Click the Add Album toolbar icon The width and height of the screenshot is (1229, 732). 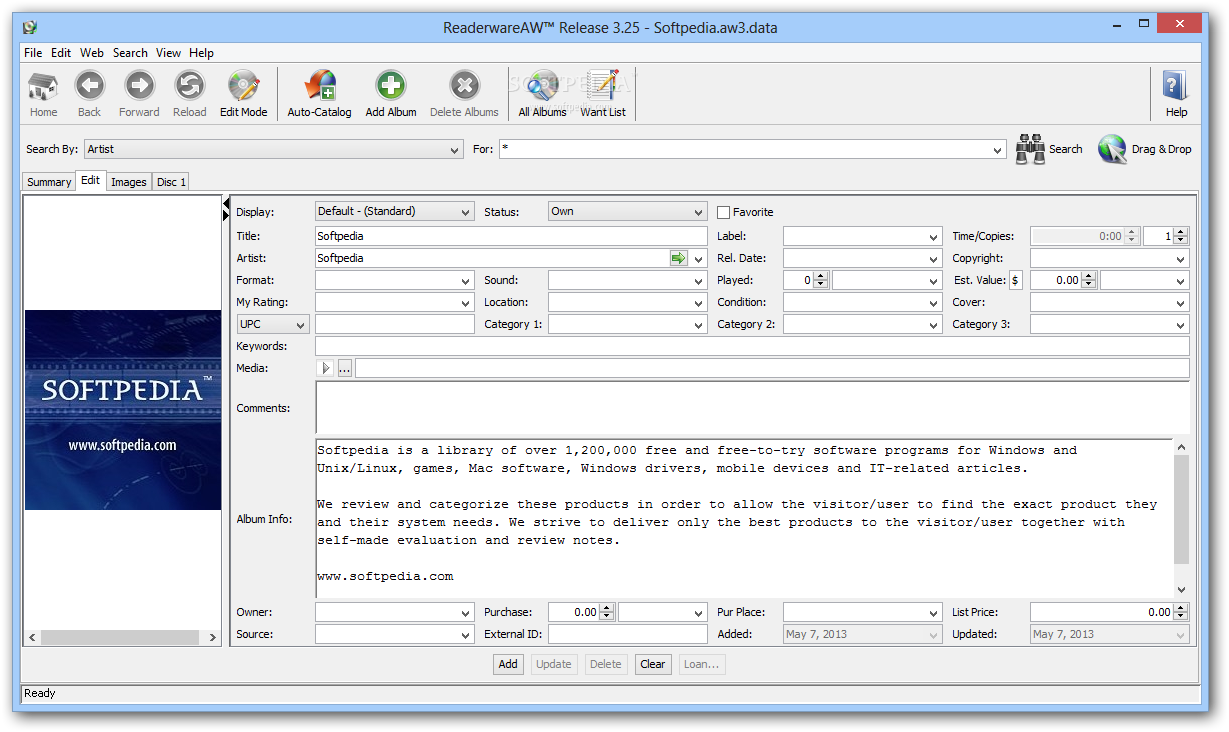[x=391, y=94]
